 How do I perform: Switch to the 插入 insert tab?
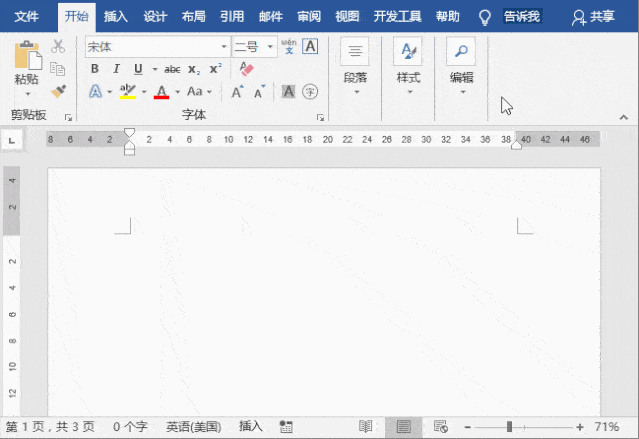115,17
